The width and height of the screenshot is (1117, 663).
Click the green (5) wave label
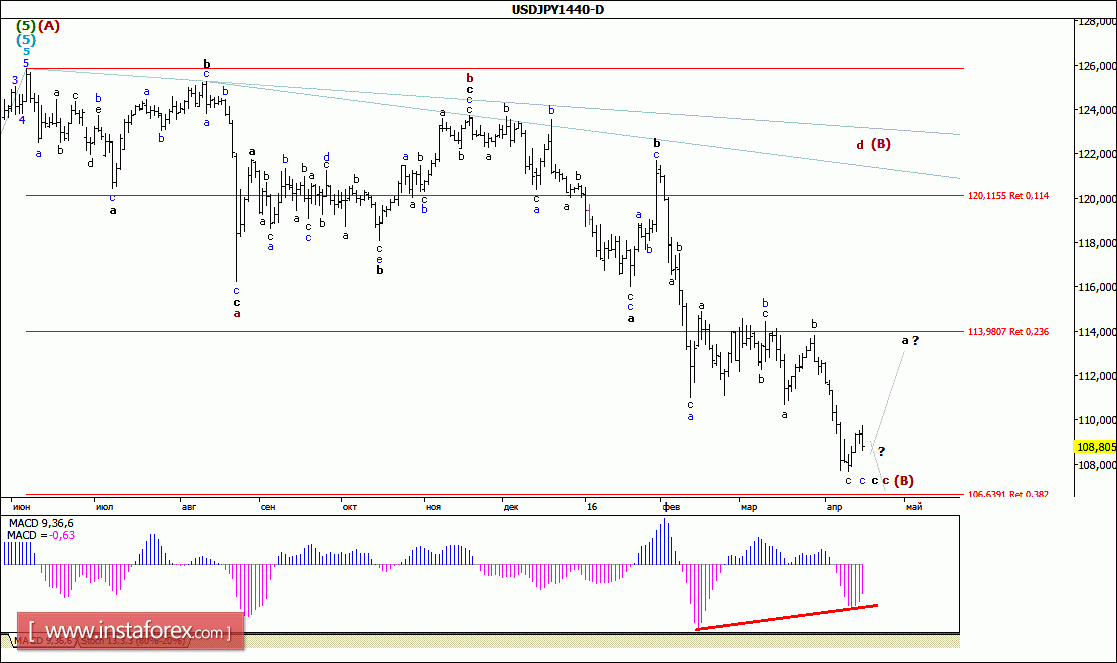pos(26,26)
